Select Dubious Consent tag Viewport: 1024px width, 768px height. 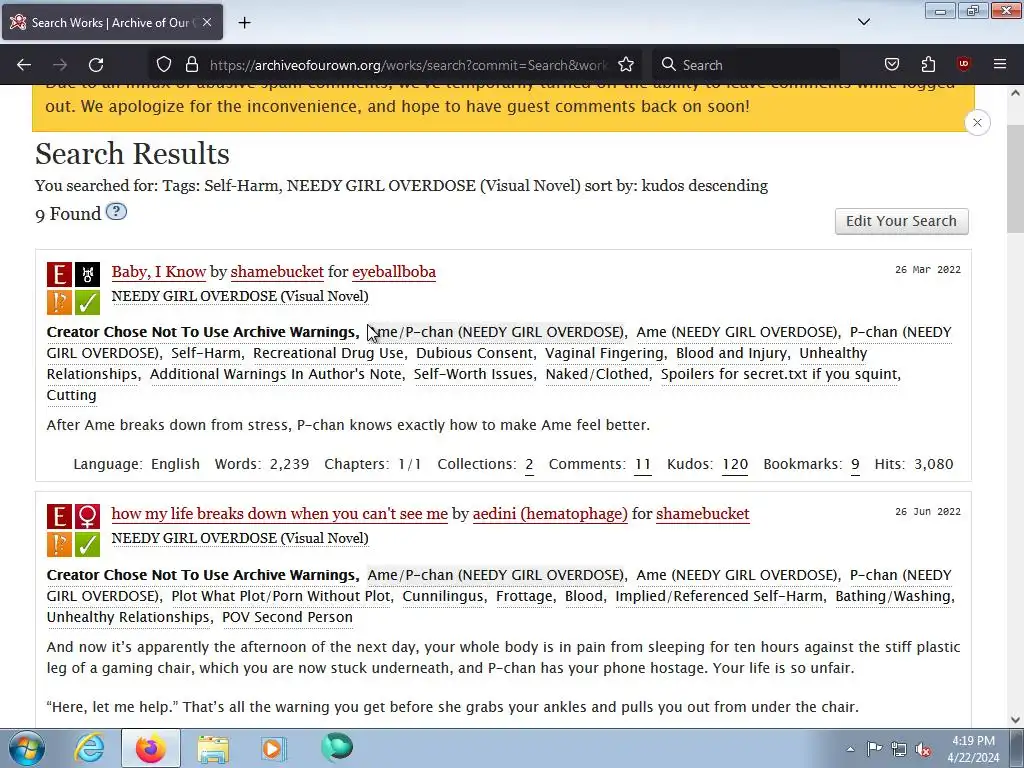tap(475, 353)
